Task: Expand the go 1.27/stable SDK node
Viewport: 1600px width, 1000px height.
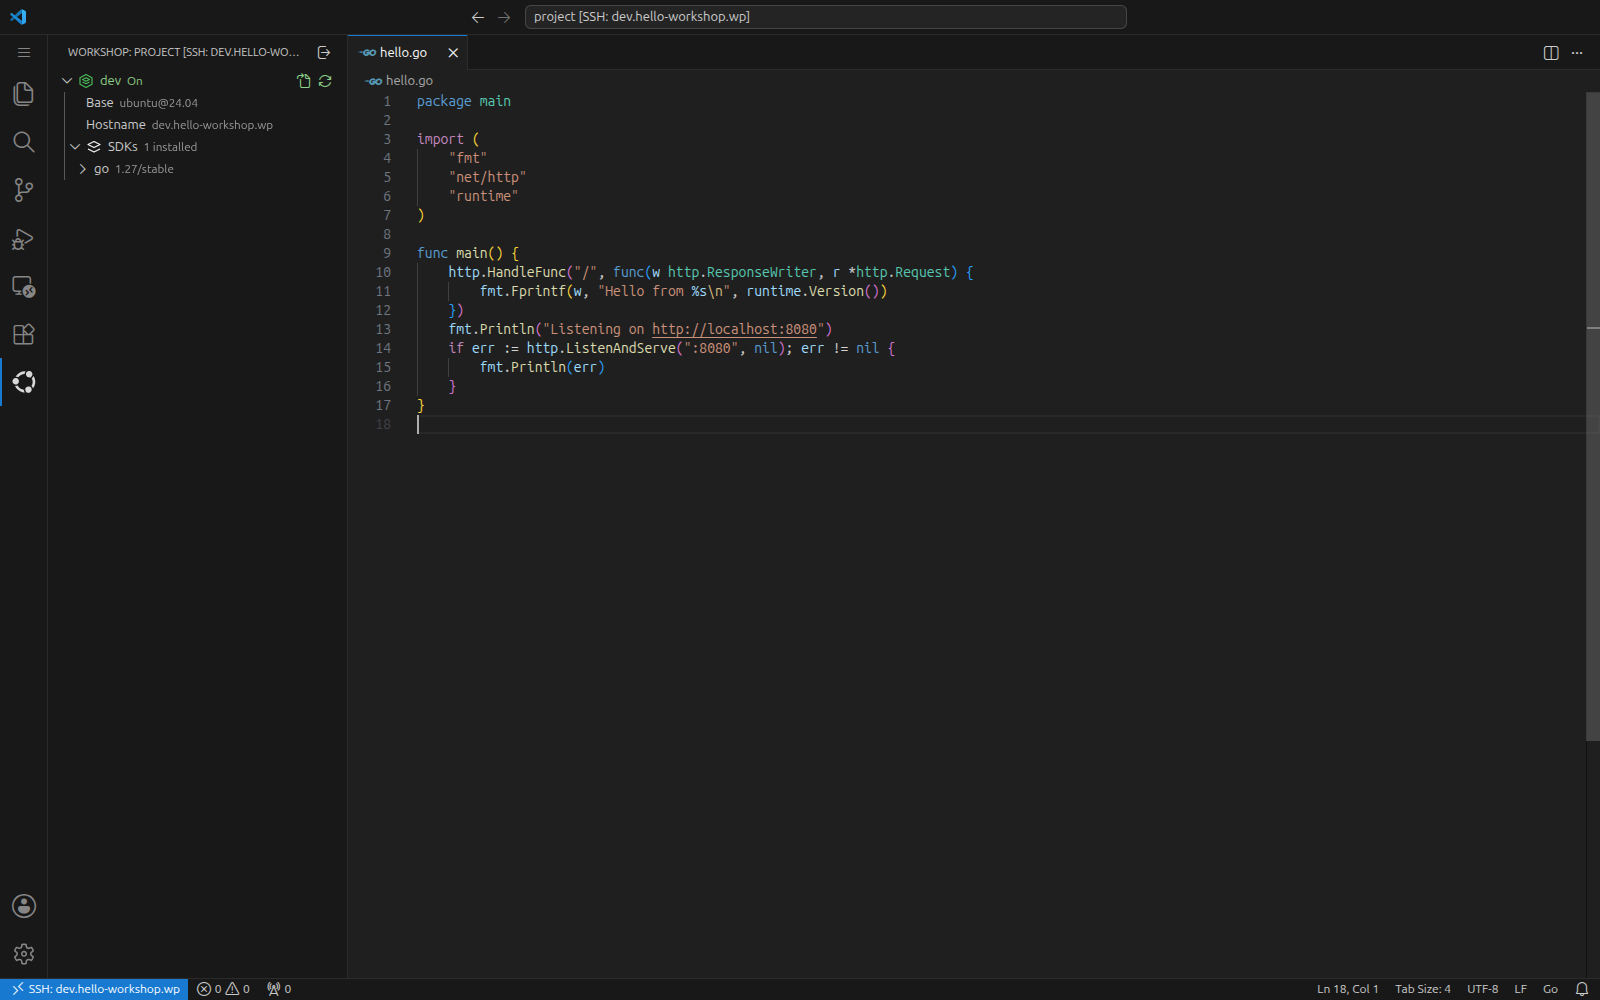Action: (82, 169)
